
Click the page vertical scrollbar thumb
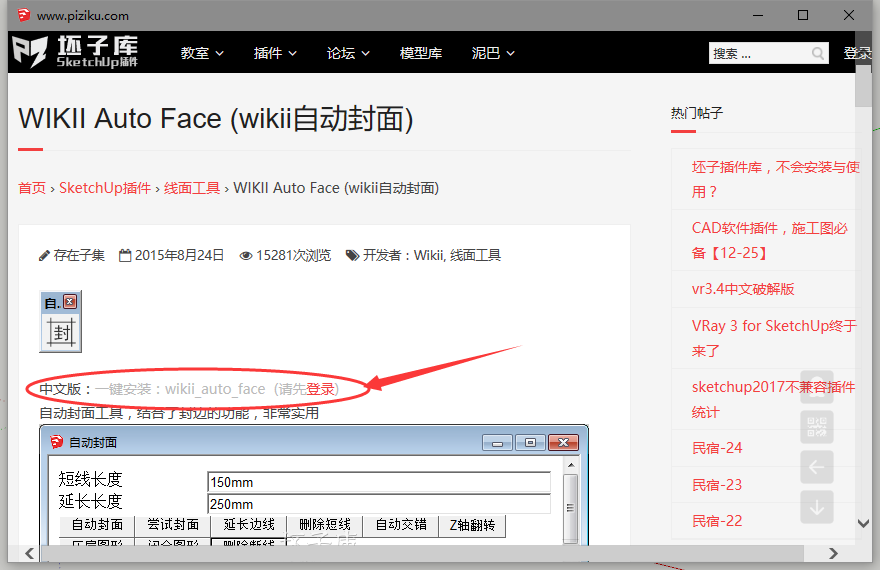(863, 84)
